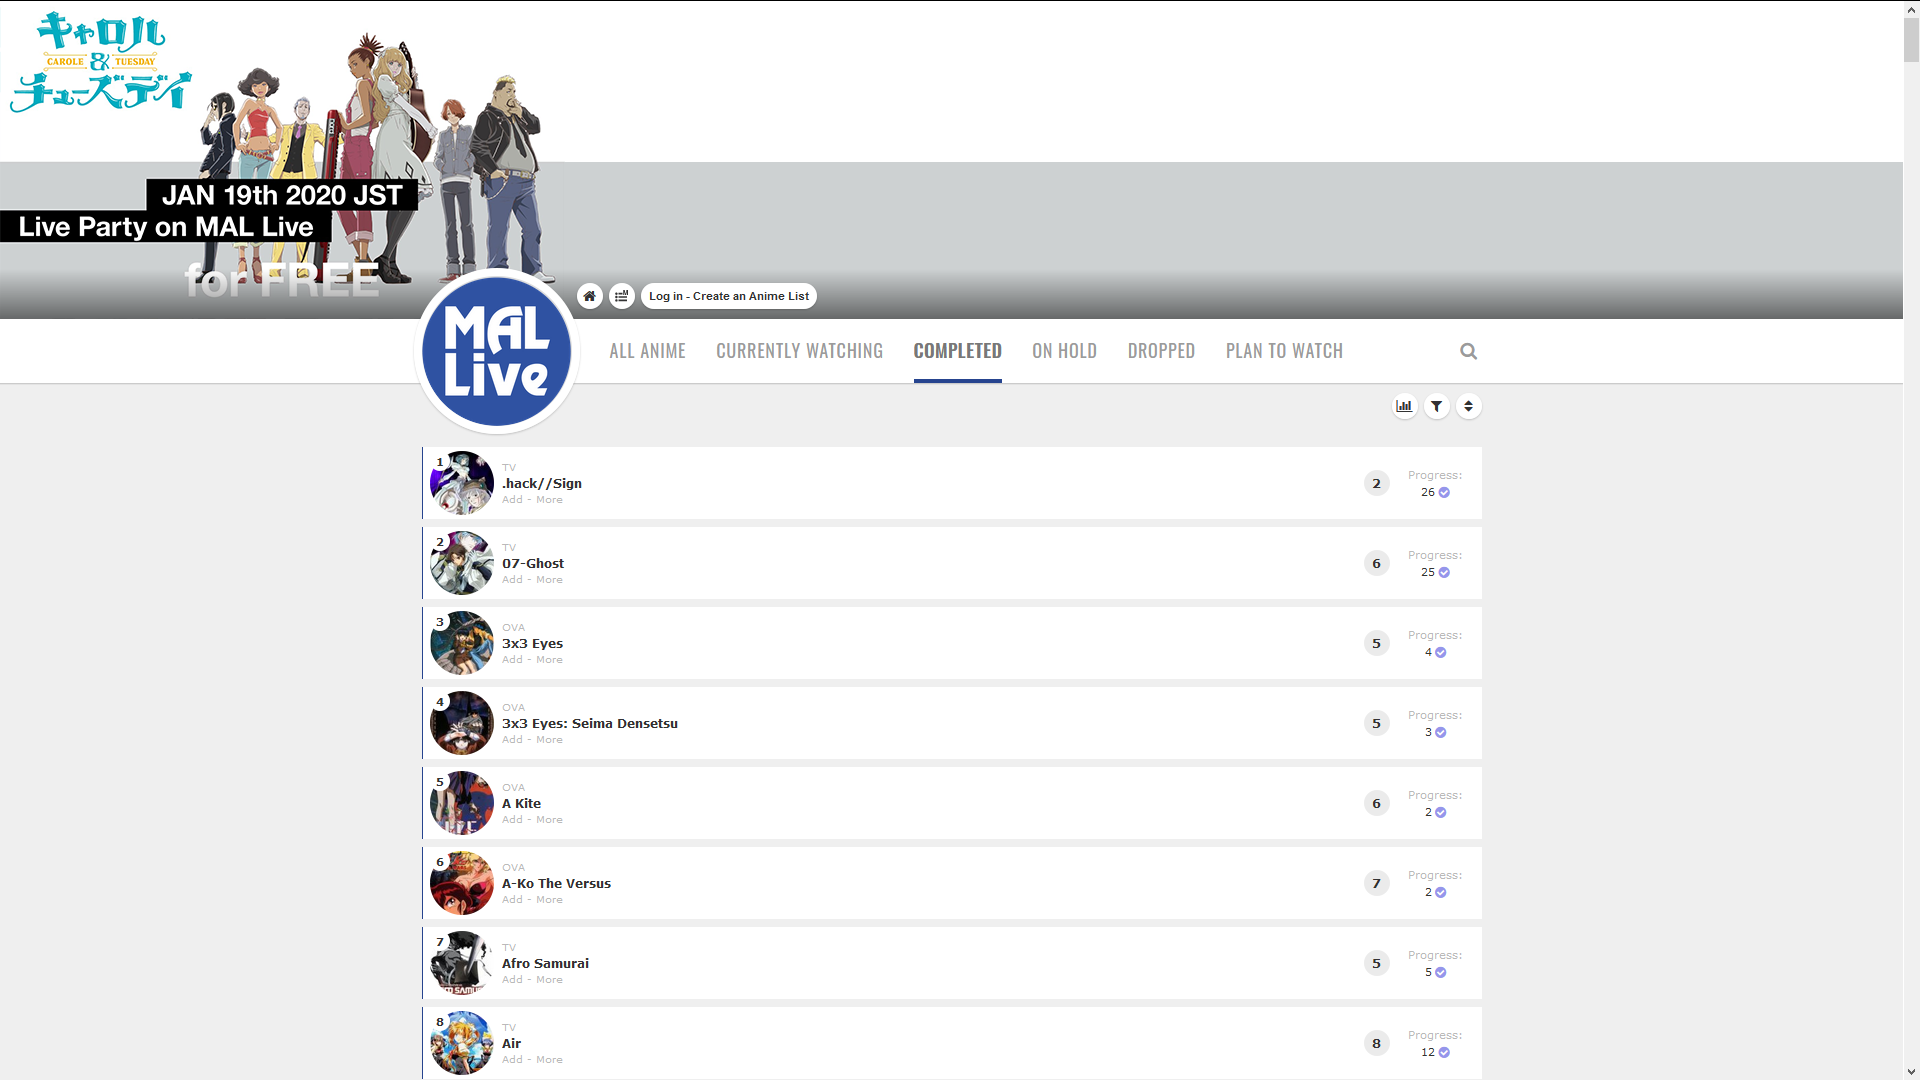Open the filter funnel icon
This screenshot has height=1080, width=1920.
(x=1436, y=406)
